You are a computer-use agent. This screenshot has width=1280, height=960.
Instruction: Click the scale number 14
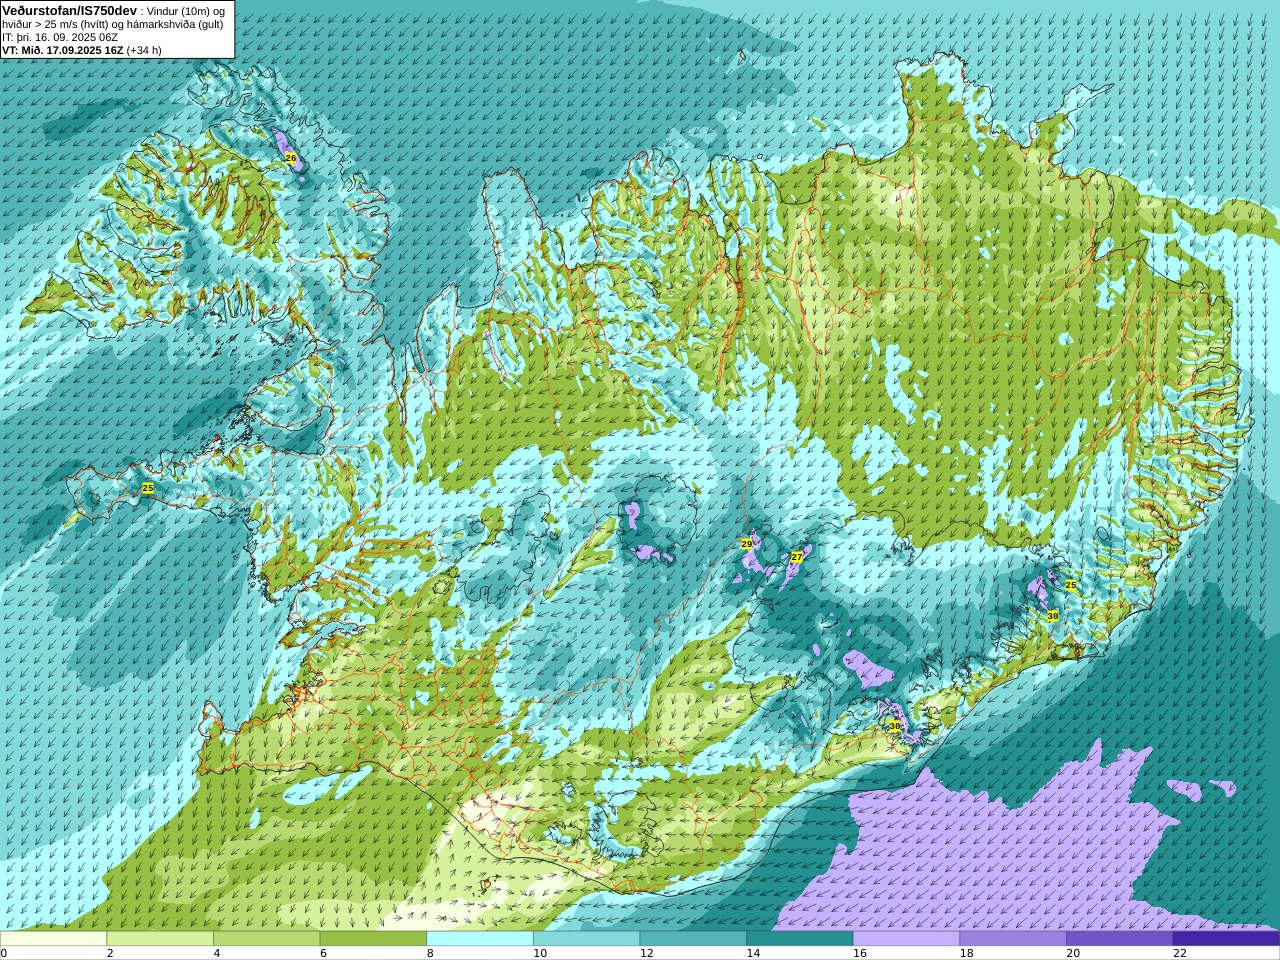(x=752, y=953)
